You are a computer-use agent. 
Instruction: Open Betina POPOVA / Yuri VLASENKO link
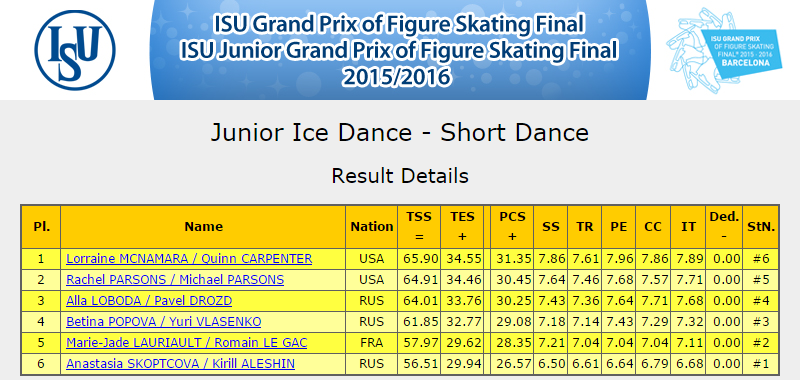tap(164, 321)
